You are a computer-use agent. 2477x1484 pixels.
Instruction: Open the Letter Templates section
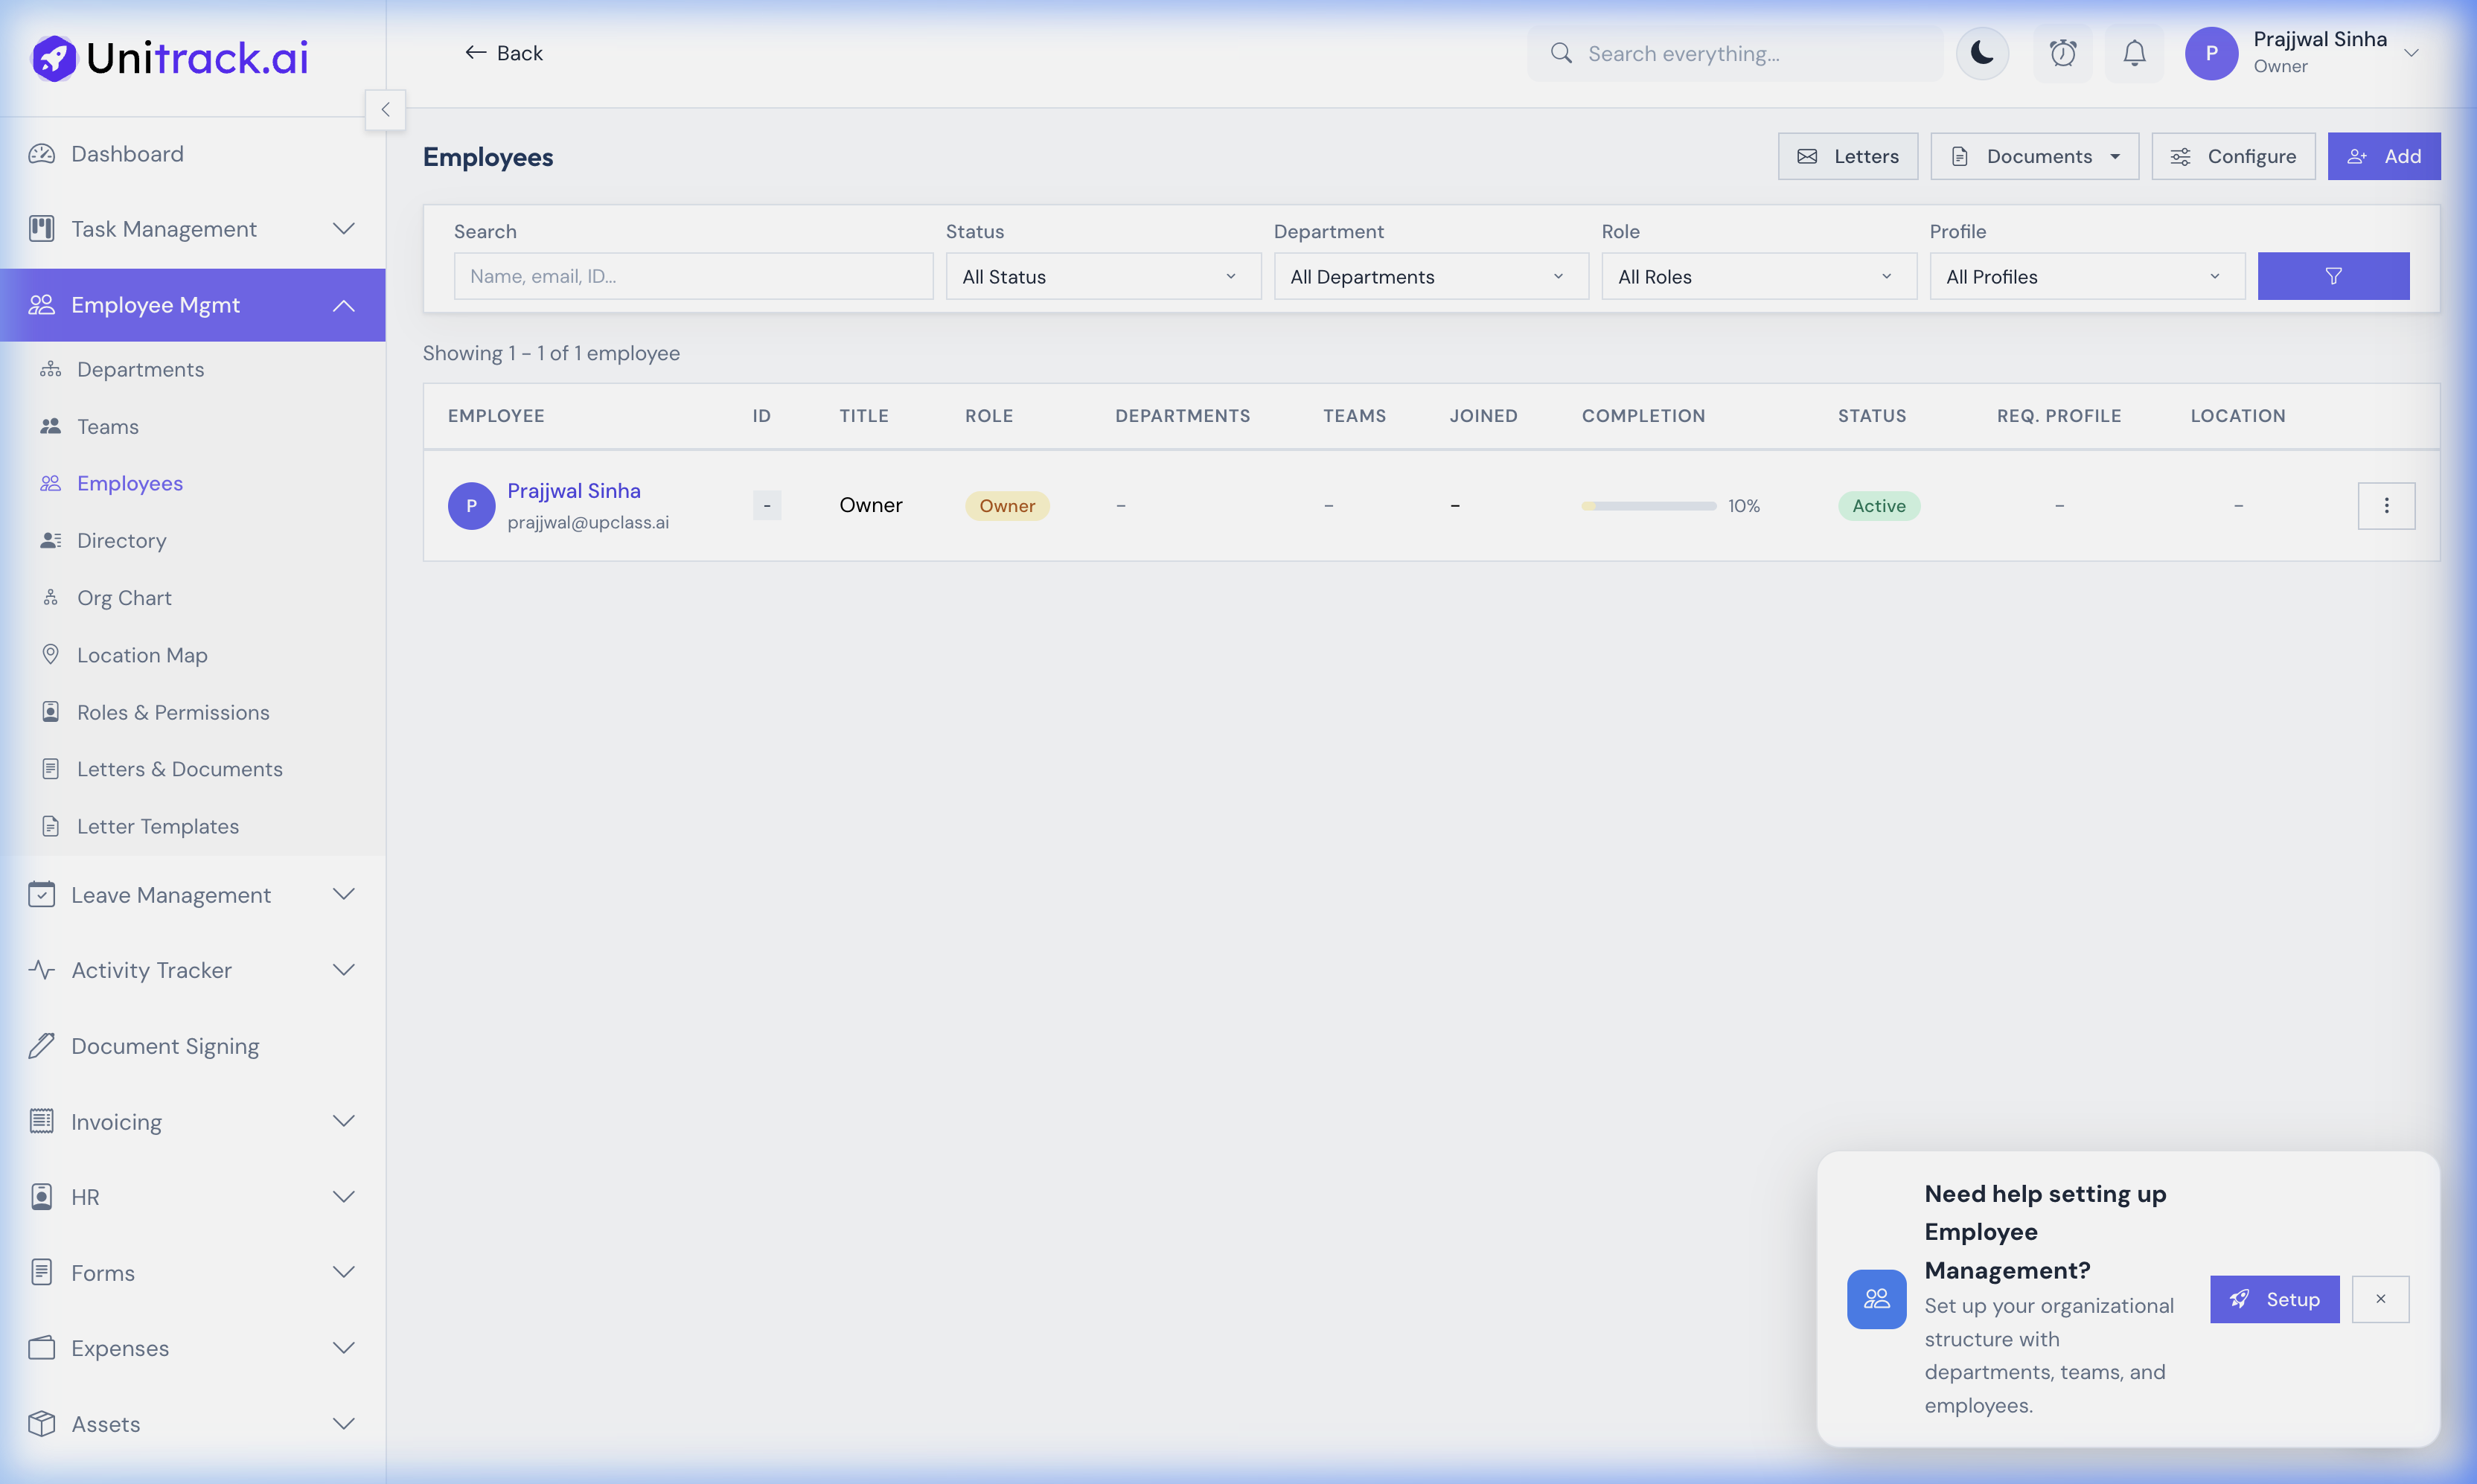tap(158, 825)
